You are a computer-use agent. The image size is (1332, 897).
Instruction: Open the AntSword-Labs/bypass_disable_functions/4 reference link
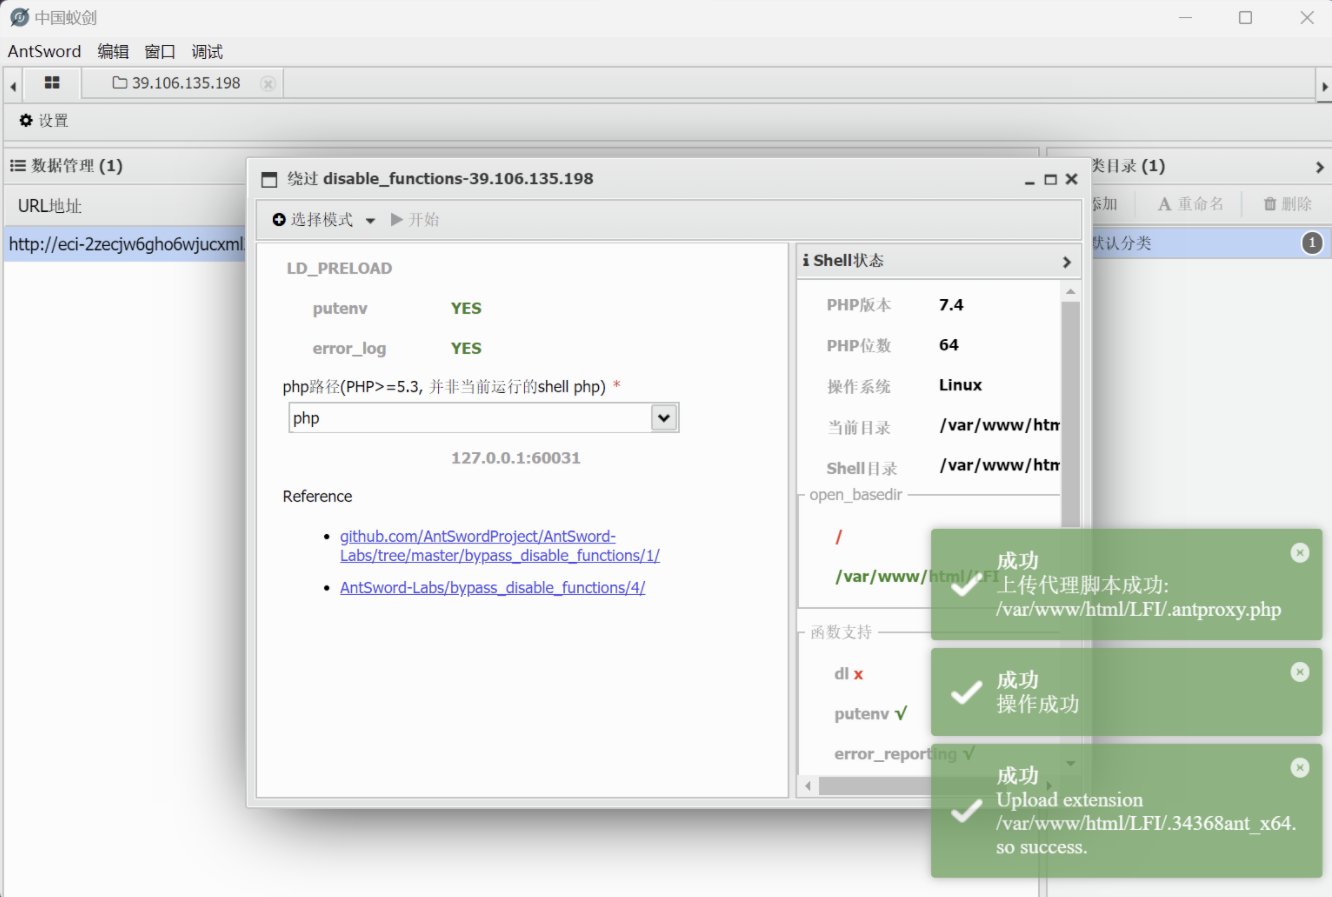(493, 587)
